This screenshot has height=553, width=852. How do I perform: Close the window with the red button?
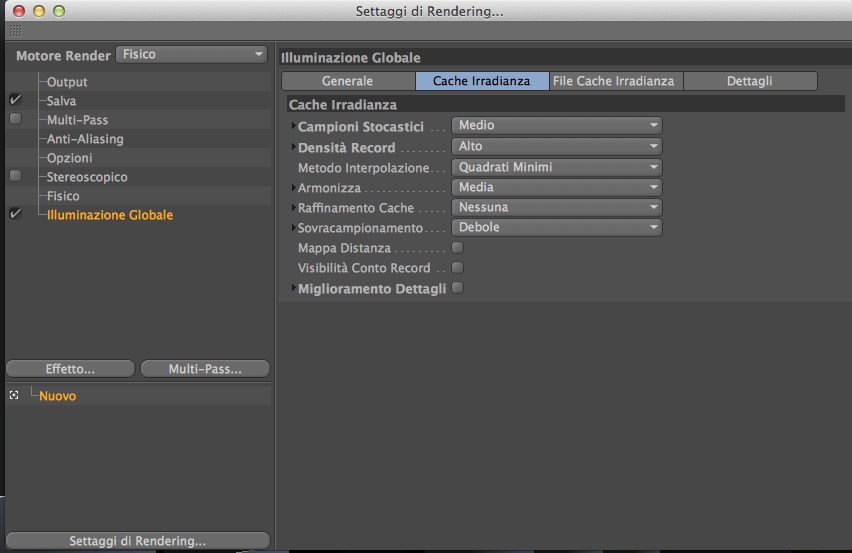pyautogui.click(x=19, y=11)
